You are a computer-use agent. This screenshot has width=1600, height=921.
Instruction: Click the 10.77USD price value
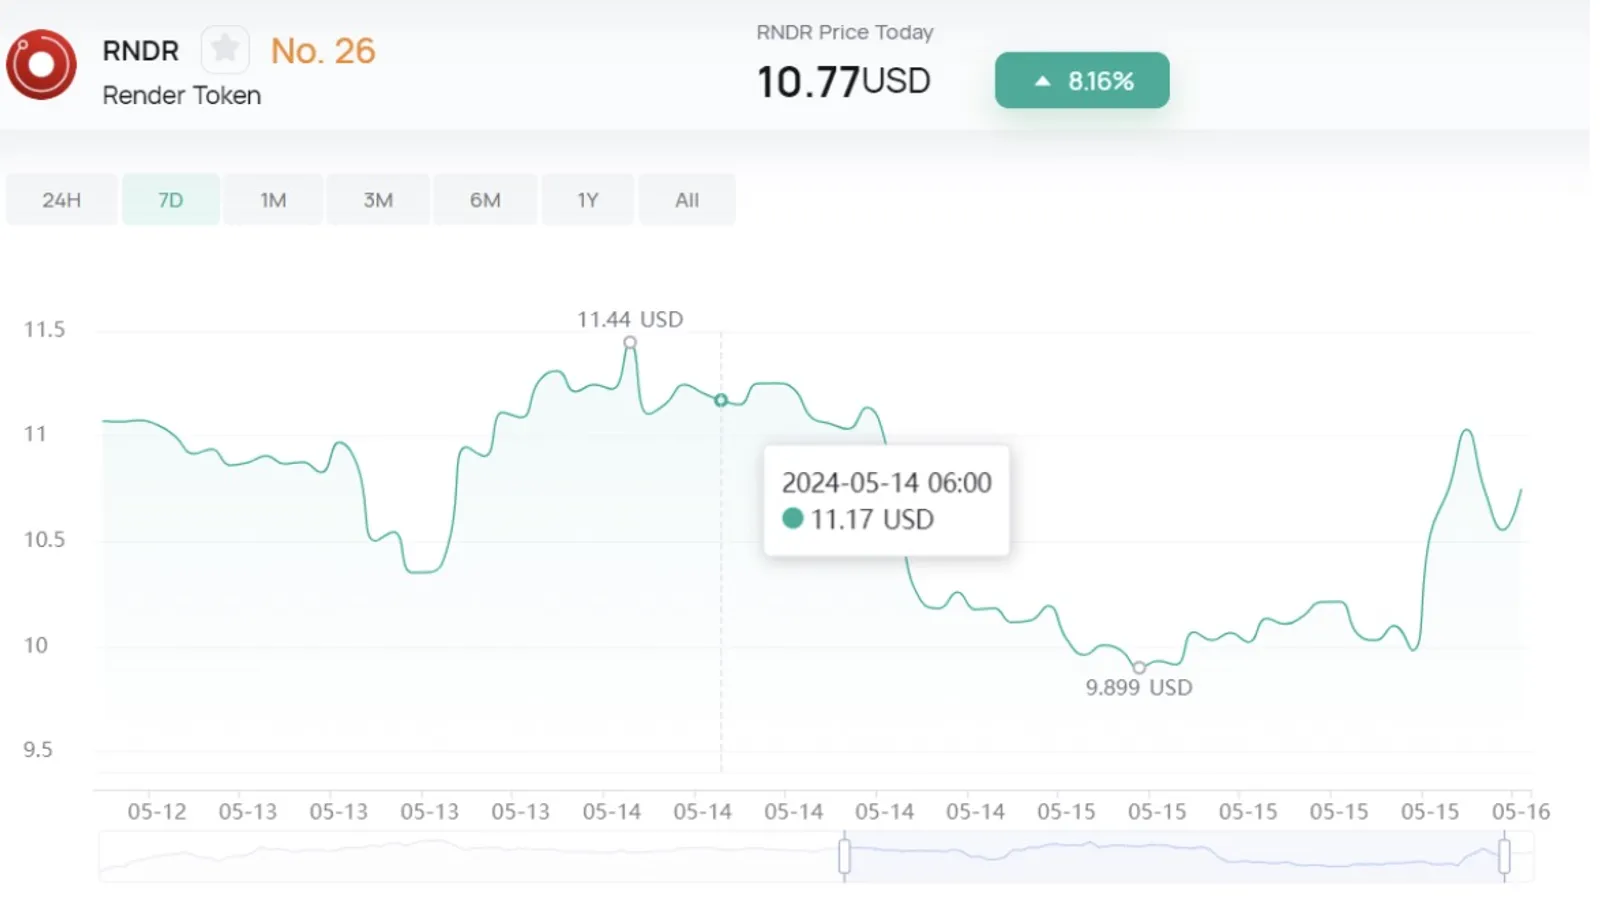pos(843,81)
